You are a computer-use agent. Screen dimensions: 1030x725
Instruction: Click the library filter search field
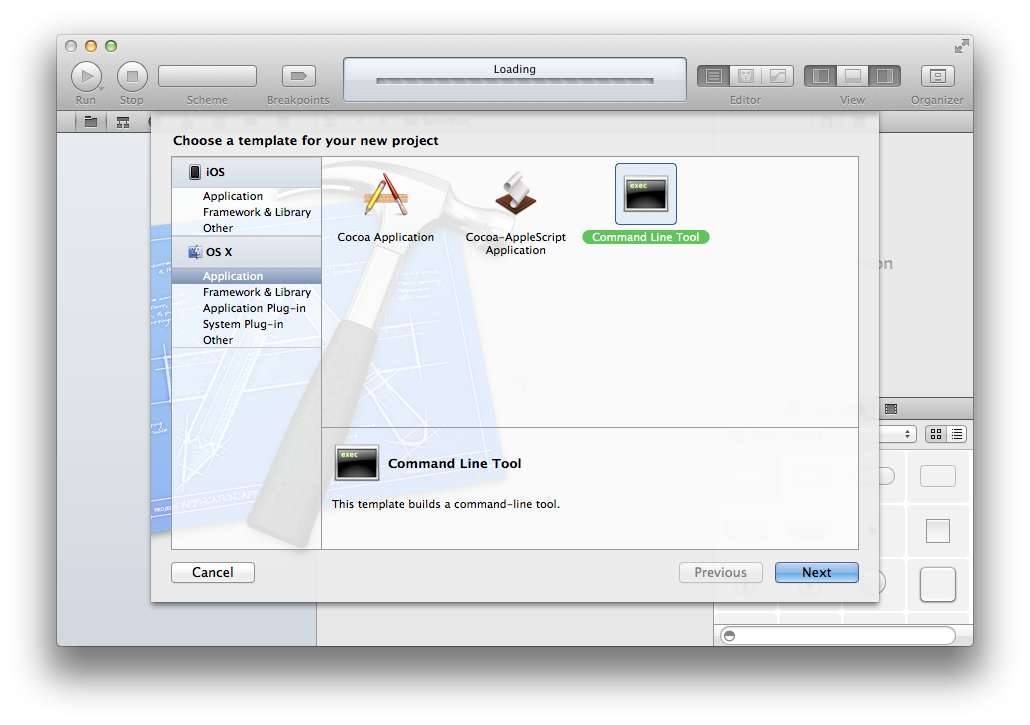tap(838, 636)
